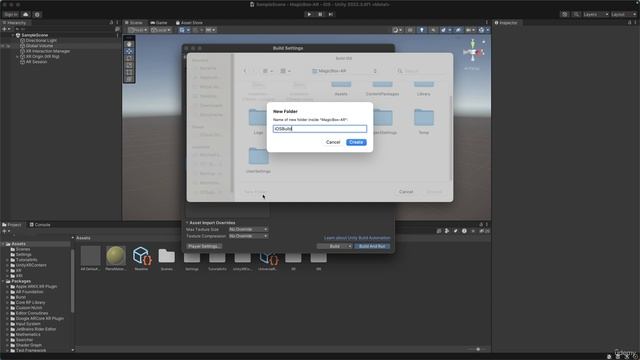Click the Step forward button in Unity toolbar
Image resolution: width=640 pixels, height=360 pixels.
pos(331,14)
